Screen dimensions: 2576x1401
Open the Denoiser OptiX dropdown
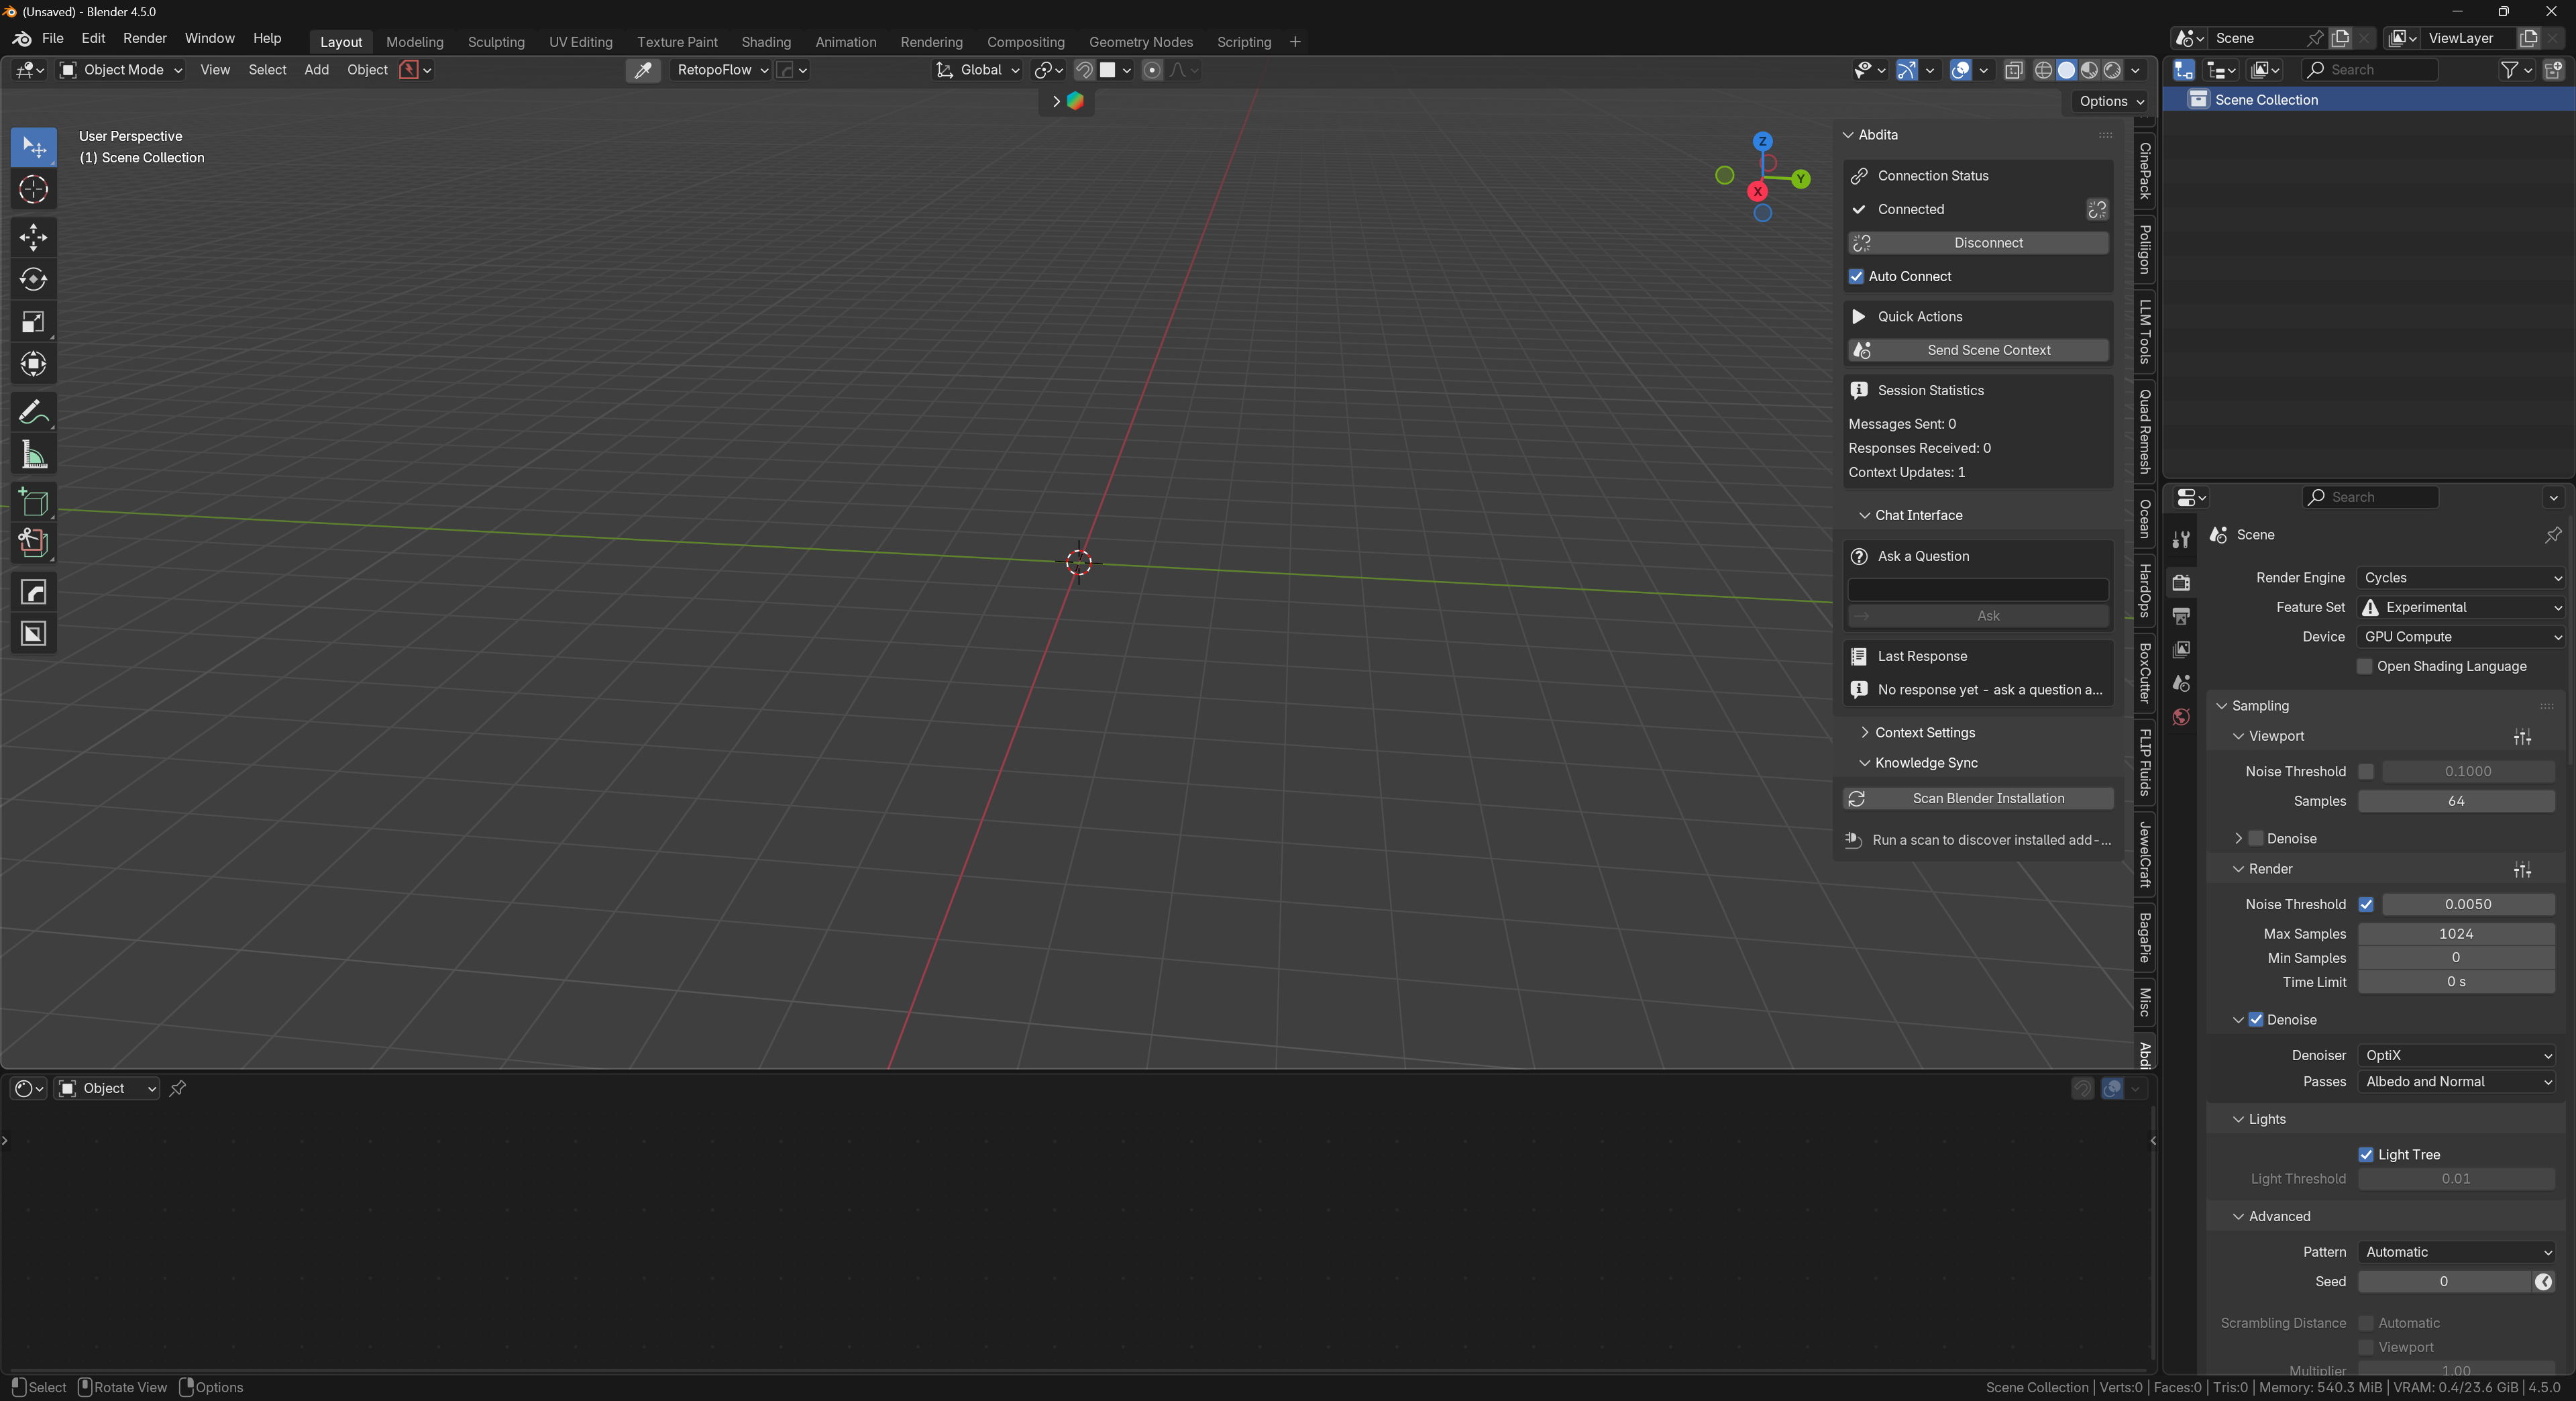tap(2456, 1056)
